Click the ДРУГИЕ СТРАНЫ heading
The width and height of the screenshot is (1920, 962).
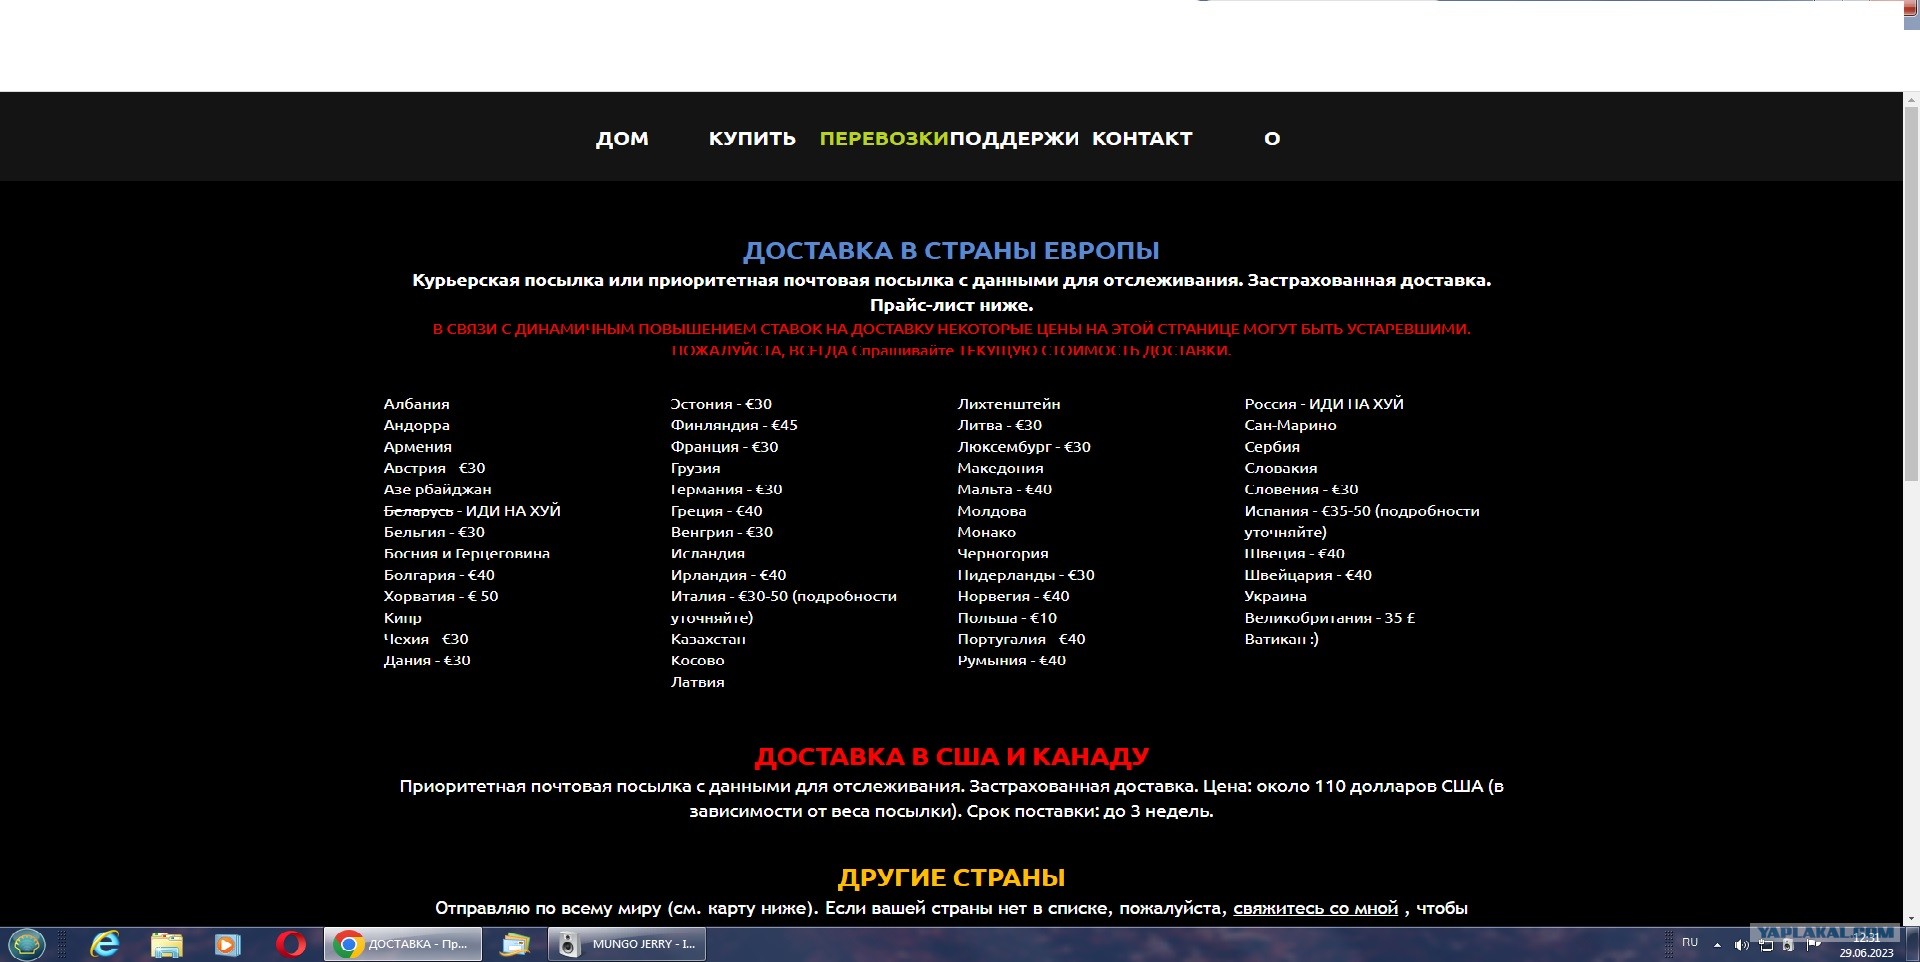point(951,877)
